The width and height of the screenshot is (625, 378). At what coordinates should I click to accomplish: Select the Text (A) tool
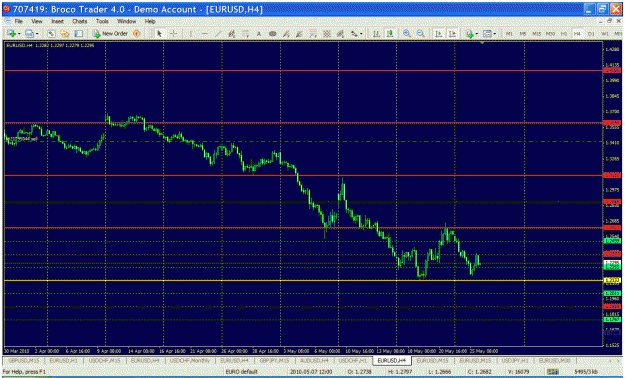pyautogui.click(x=259, y=34)
